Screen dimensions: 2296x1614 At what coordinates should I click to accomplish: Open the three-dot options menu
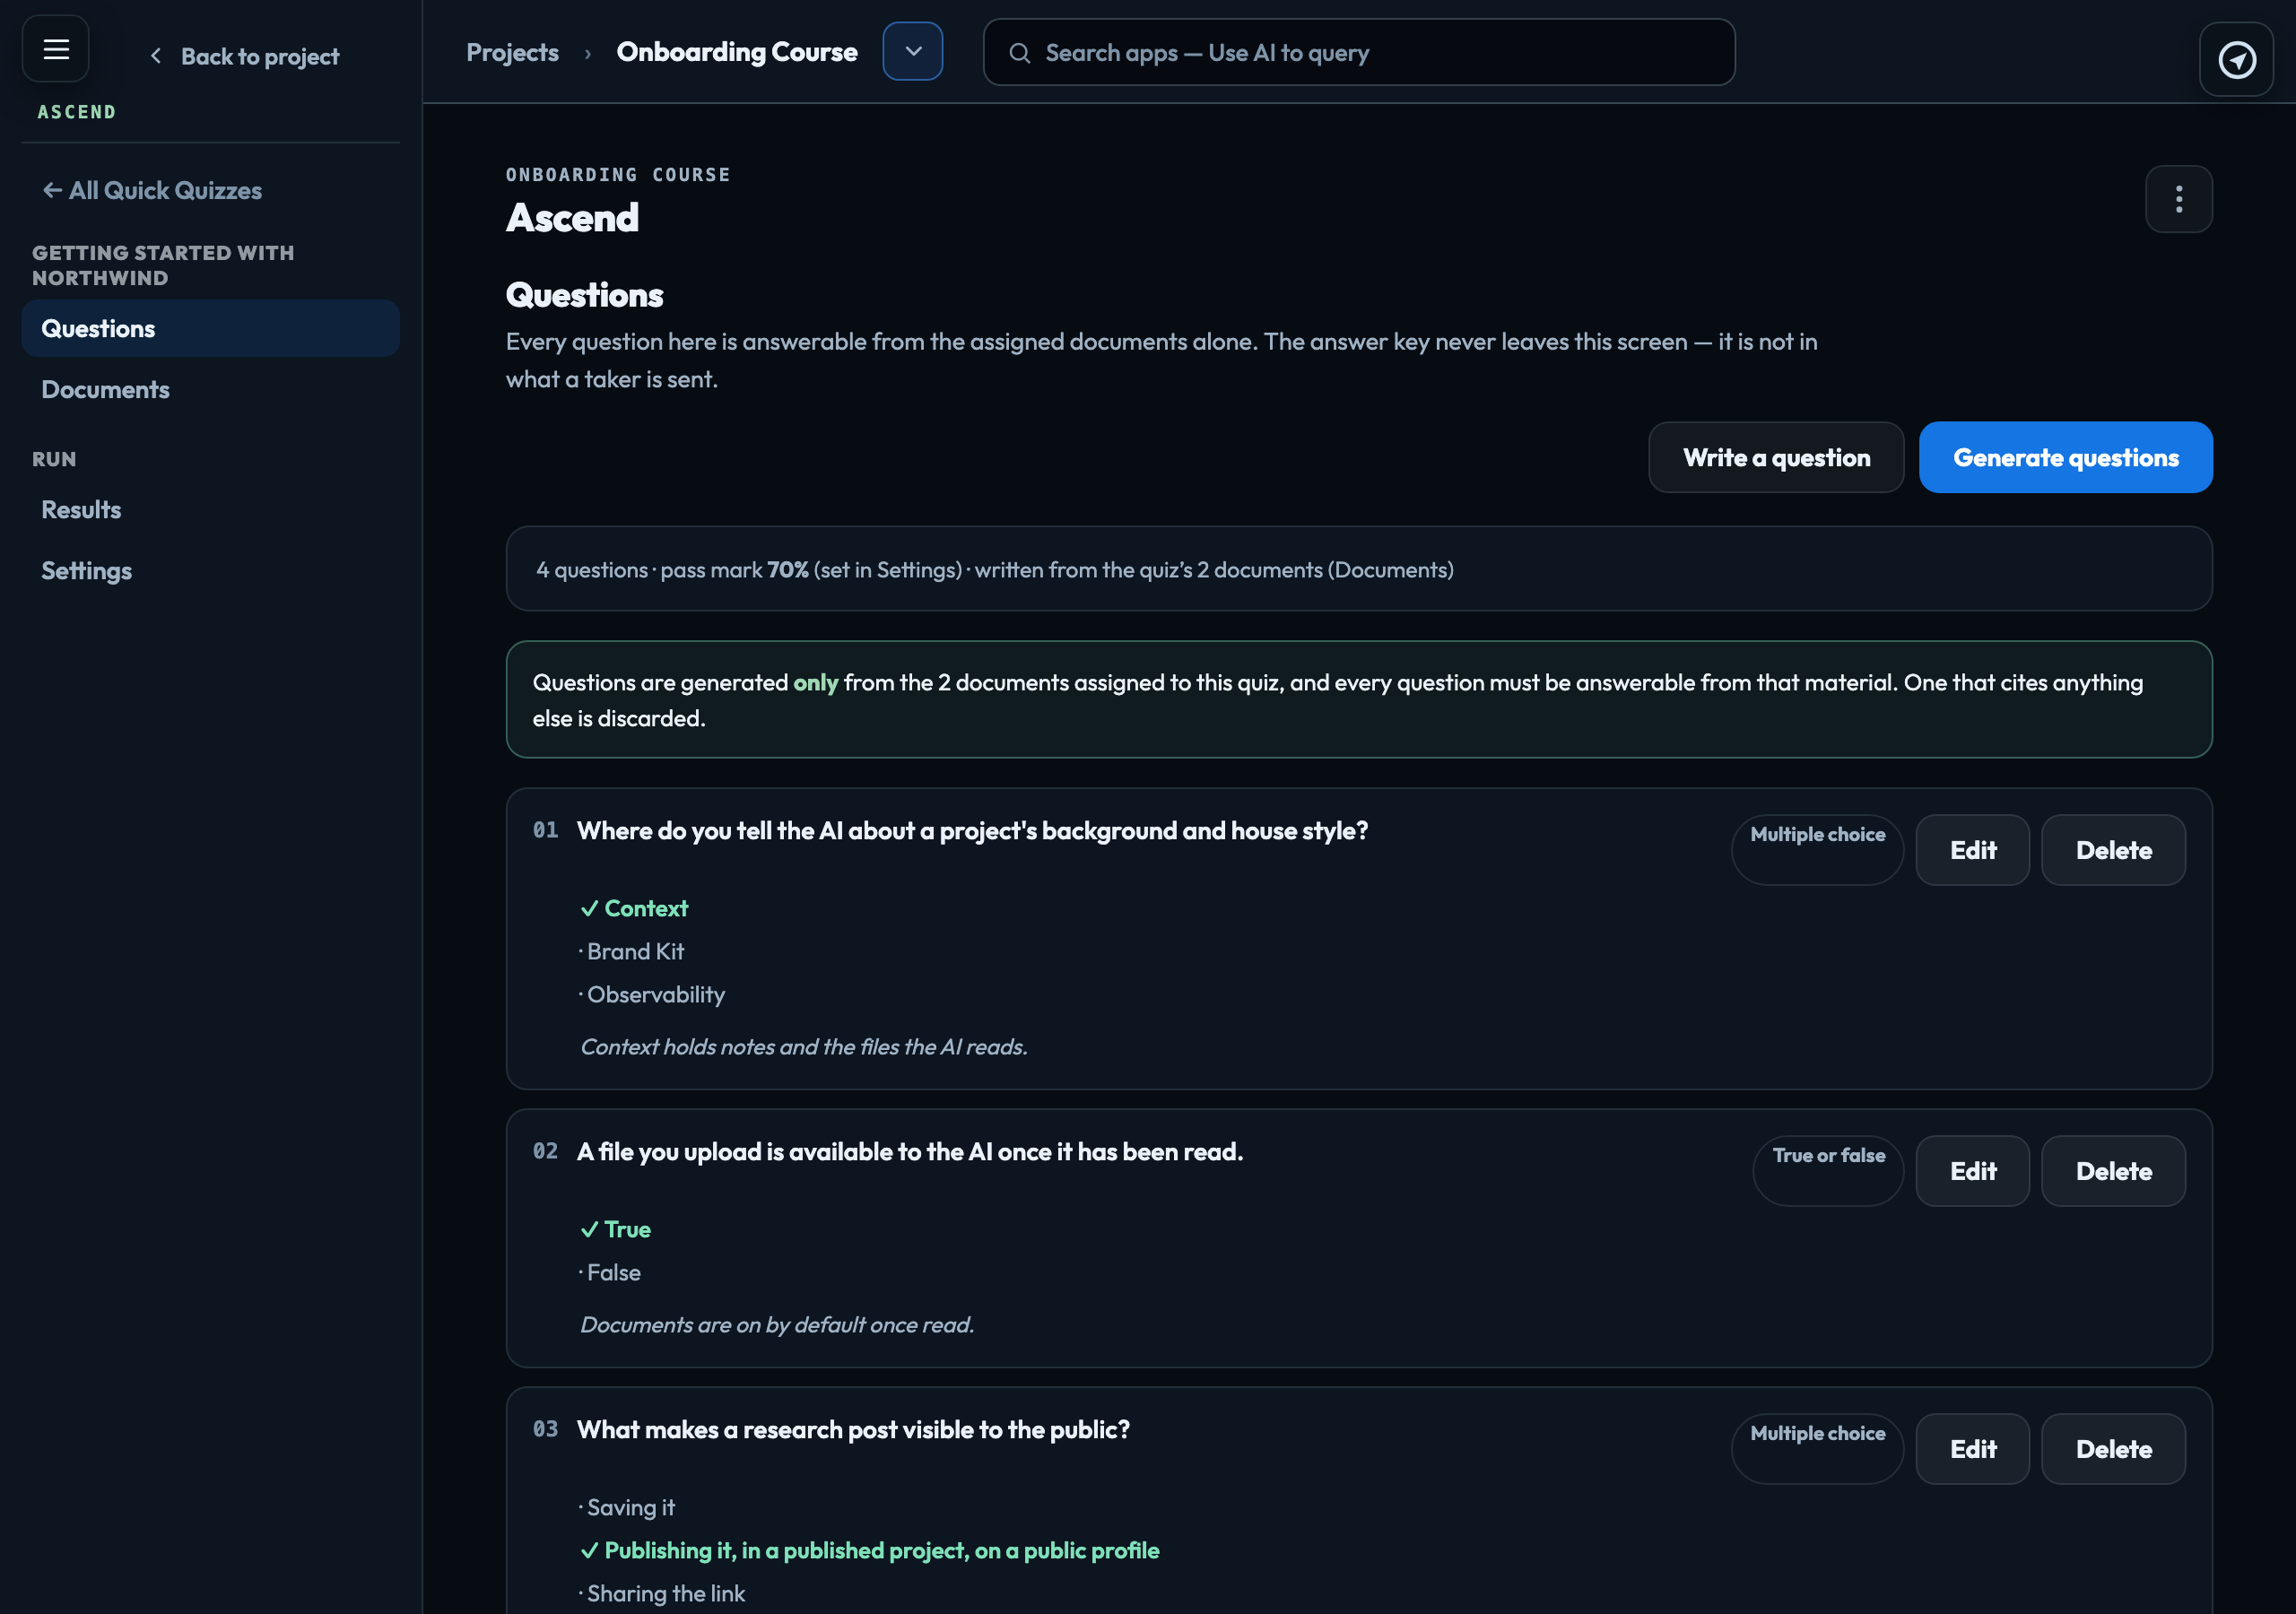pos(2178,199)
